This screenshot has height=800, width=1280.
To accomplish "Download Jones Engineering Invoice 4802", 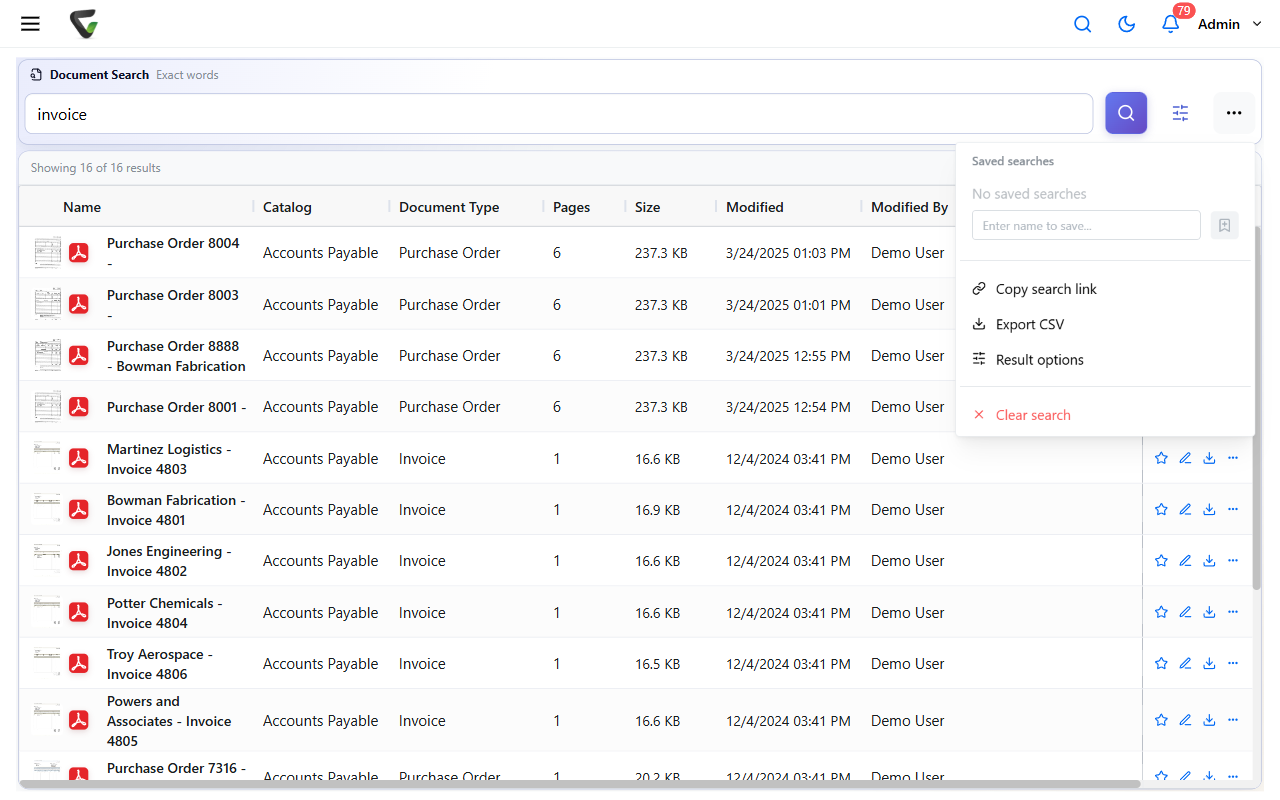I will 1209,560.
